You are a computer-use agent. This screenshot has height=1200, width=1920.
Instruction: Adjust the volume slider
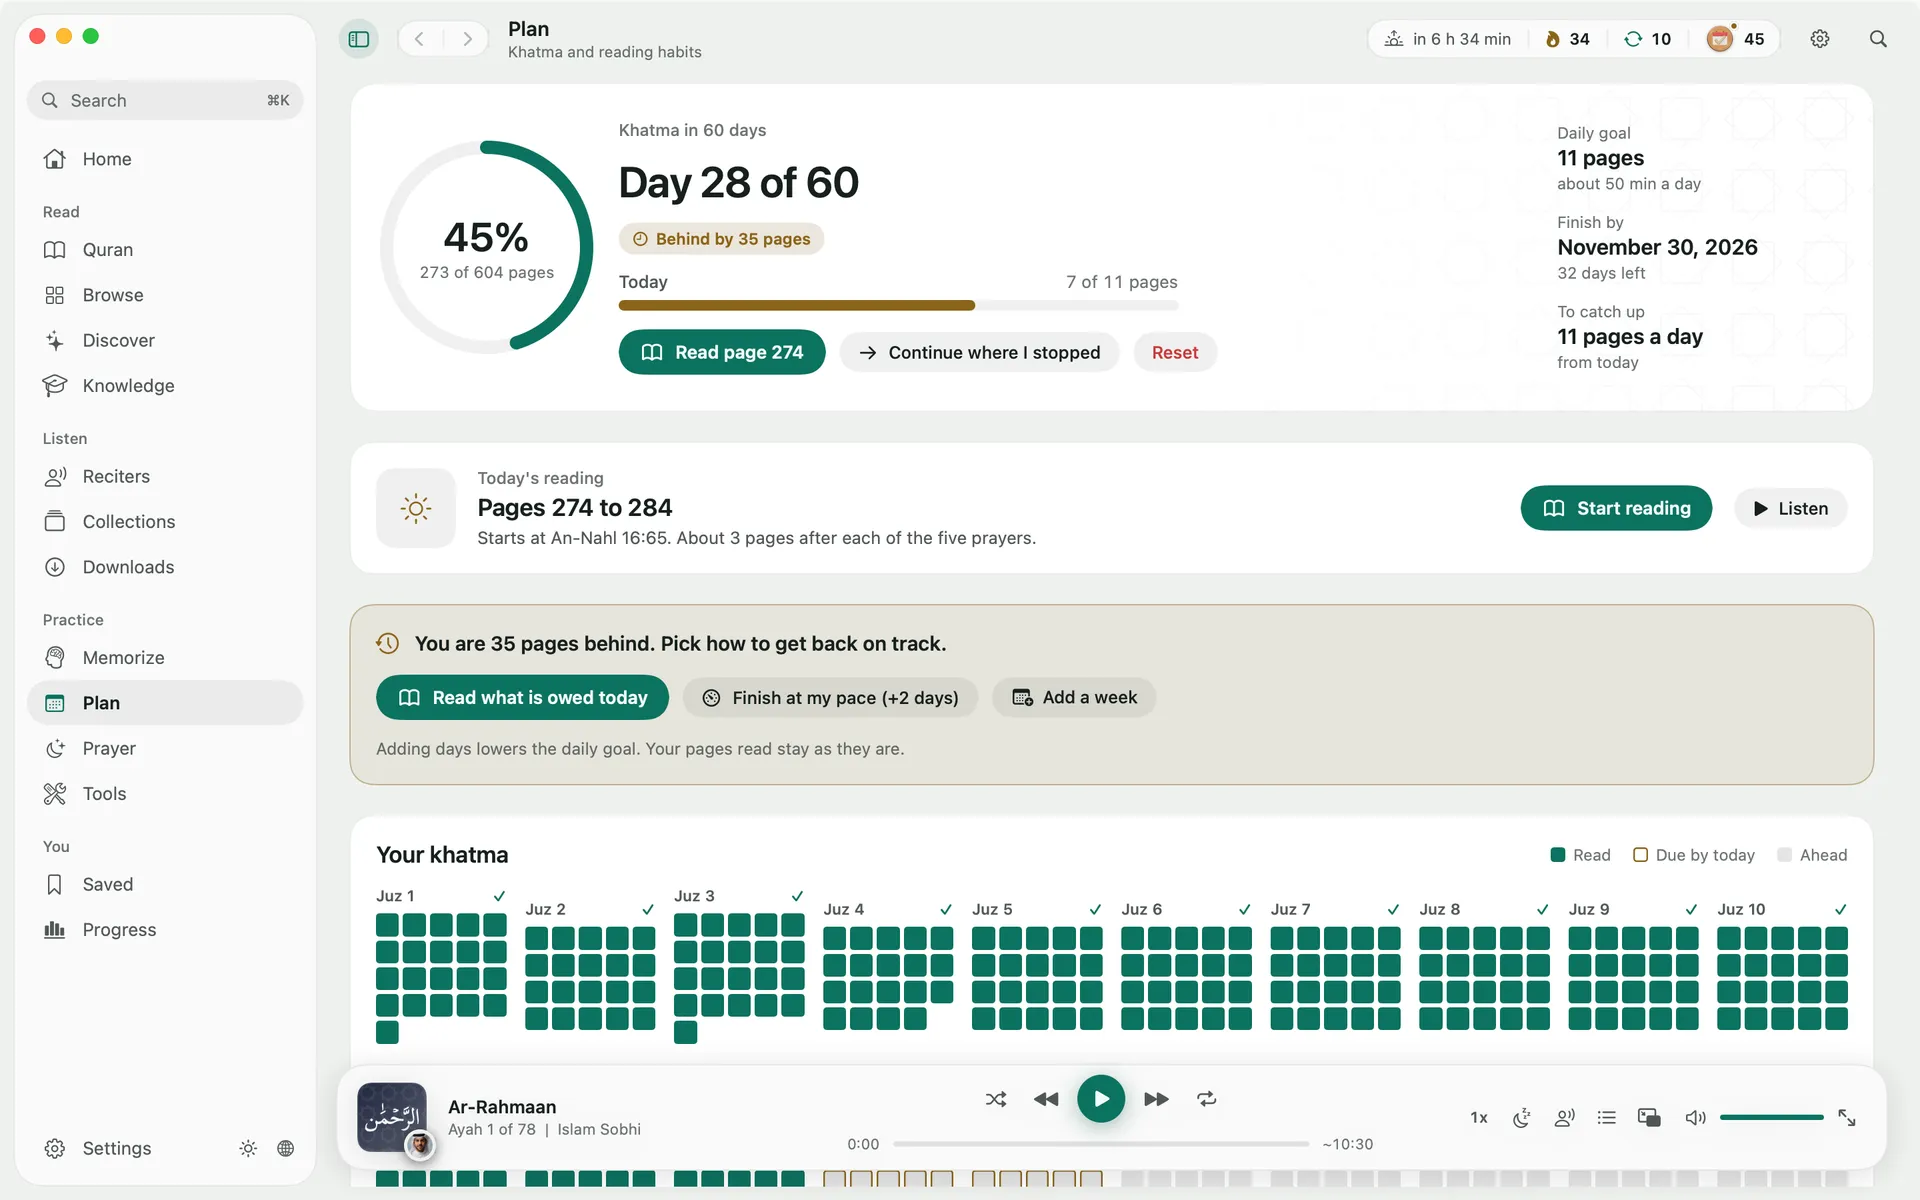(1772, 1118)
